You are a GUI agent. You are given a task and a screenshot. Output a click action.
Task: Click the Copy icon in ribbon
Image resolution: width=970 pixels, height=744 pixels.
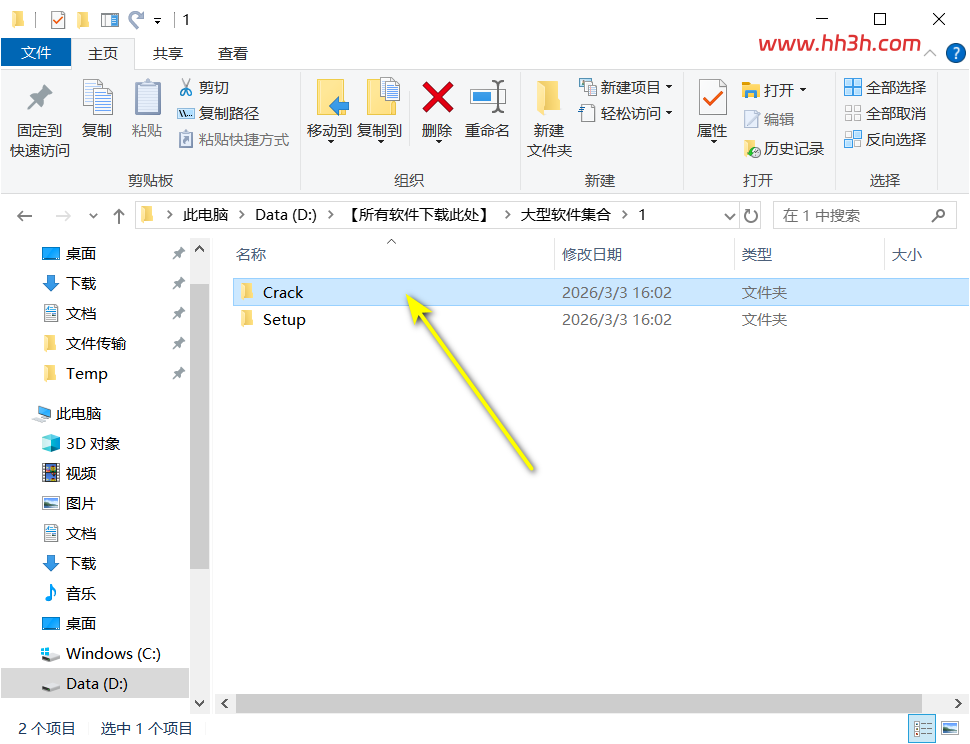[x=97, y=98]
